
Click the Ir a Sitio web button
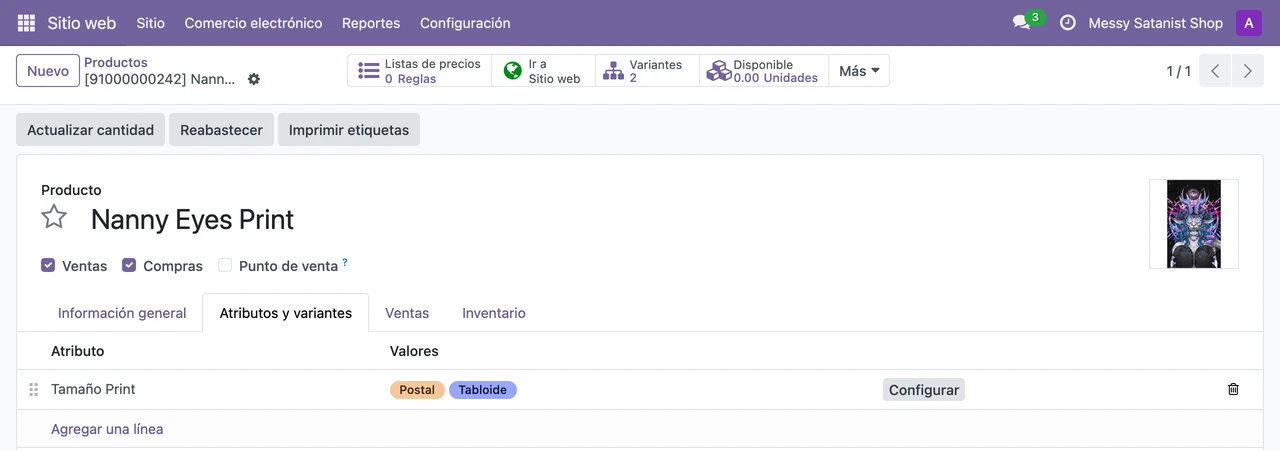[543, 71]
